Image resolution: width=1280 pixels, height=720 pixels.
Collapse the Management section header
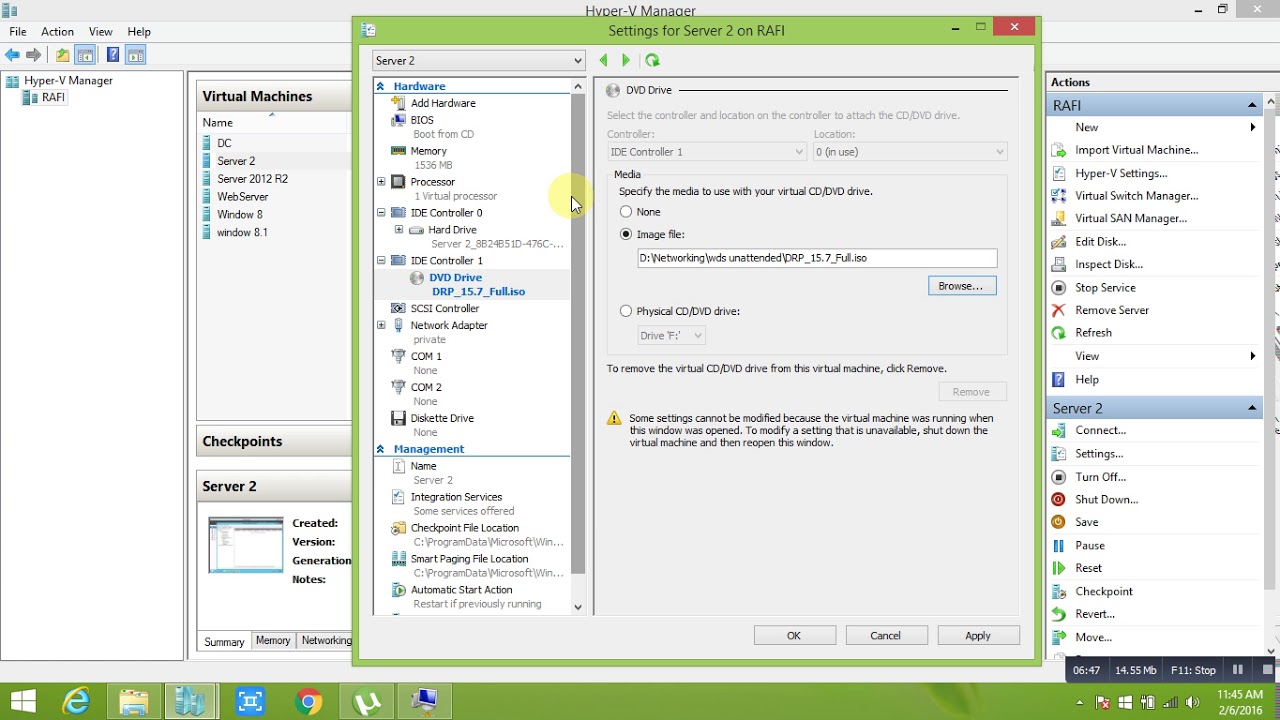(x=380, y=449)
